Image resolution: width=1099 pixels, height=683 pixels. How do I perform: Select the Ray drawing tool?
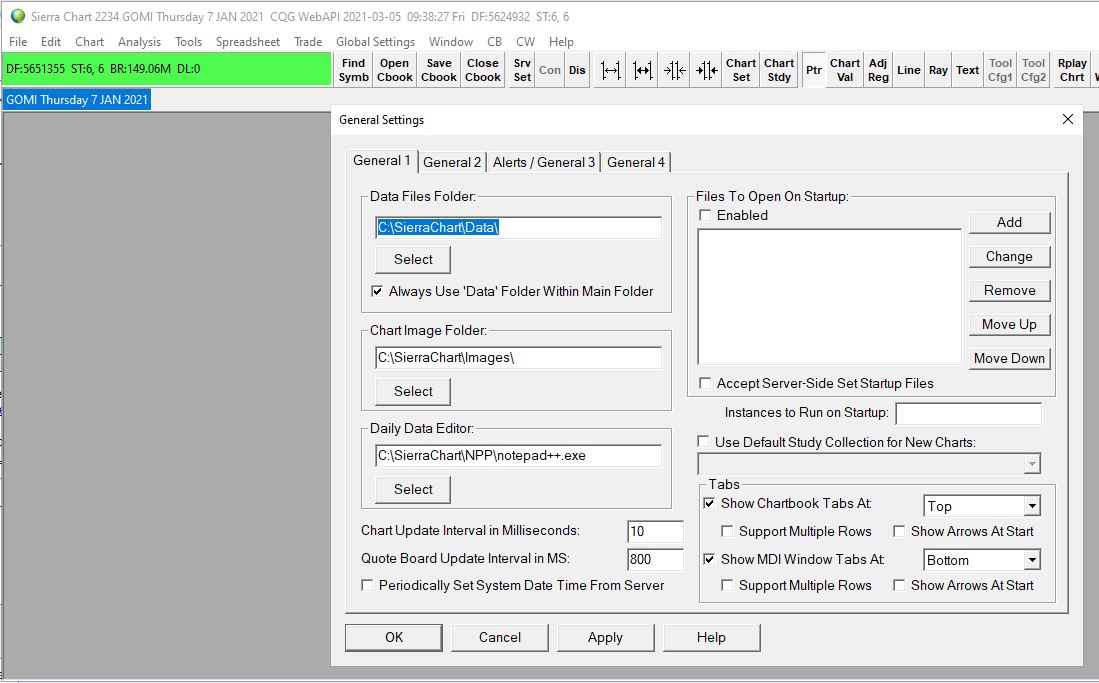(938, 70)
